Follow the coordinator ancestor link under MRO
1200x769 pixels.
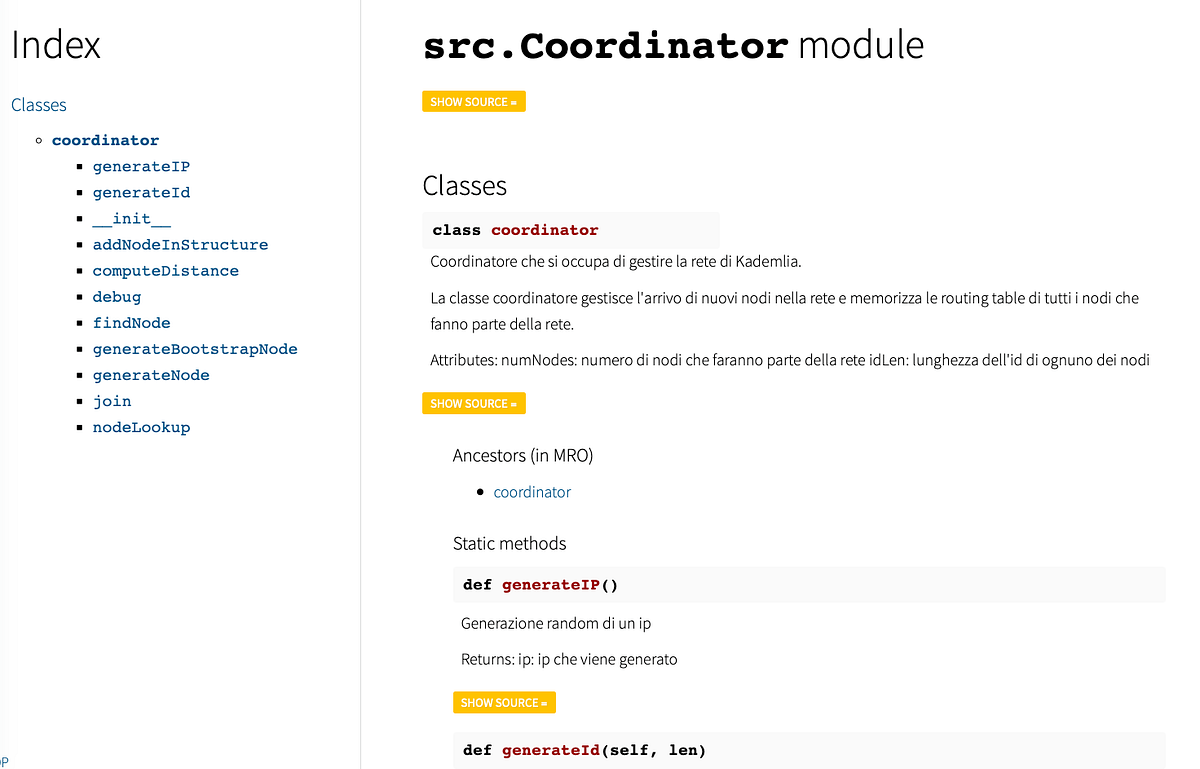tap(532, 491)
